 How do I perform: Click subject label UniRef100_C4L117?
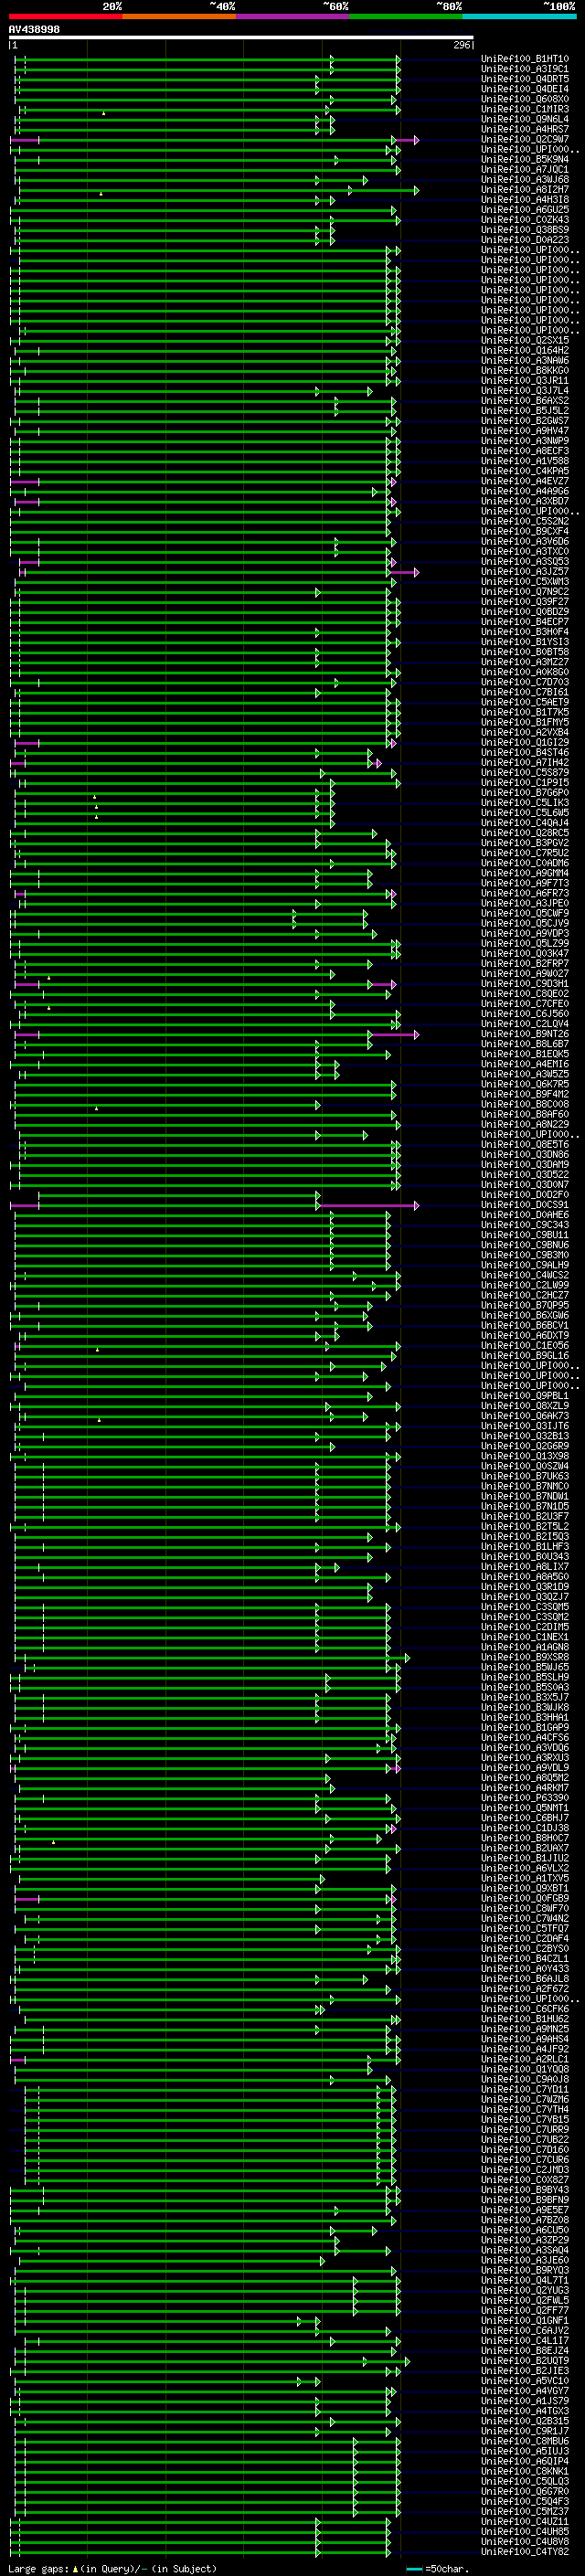(x=524, y=2340)
